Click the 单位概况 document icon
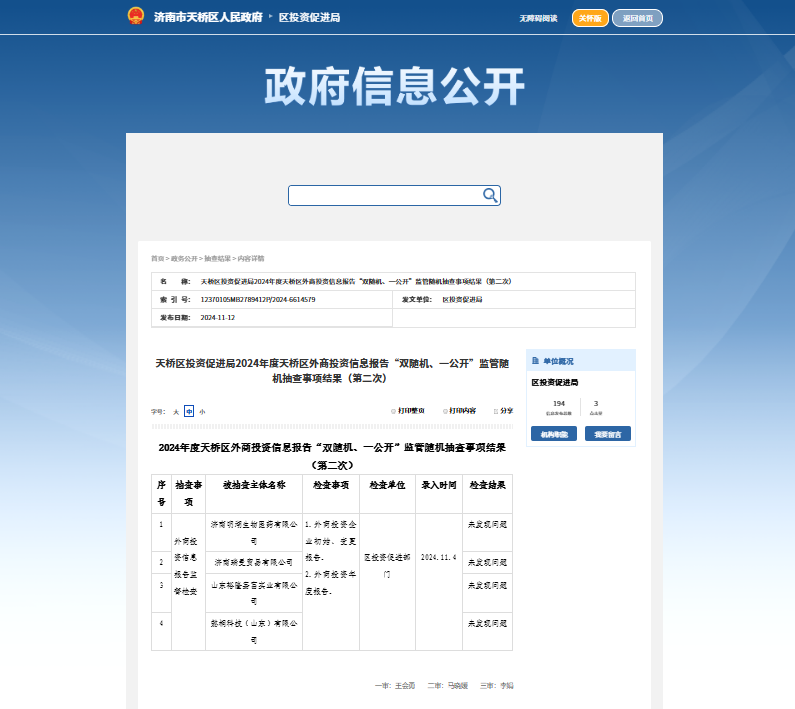The width and height of the screenshot is (795, 709). [535, 361]
